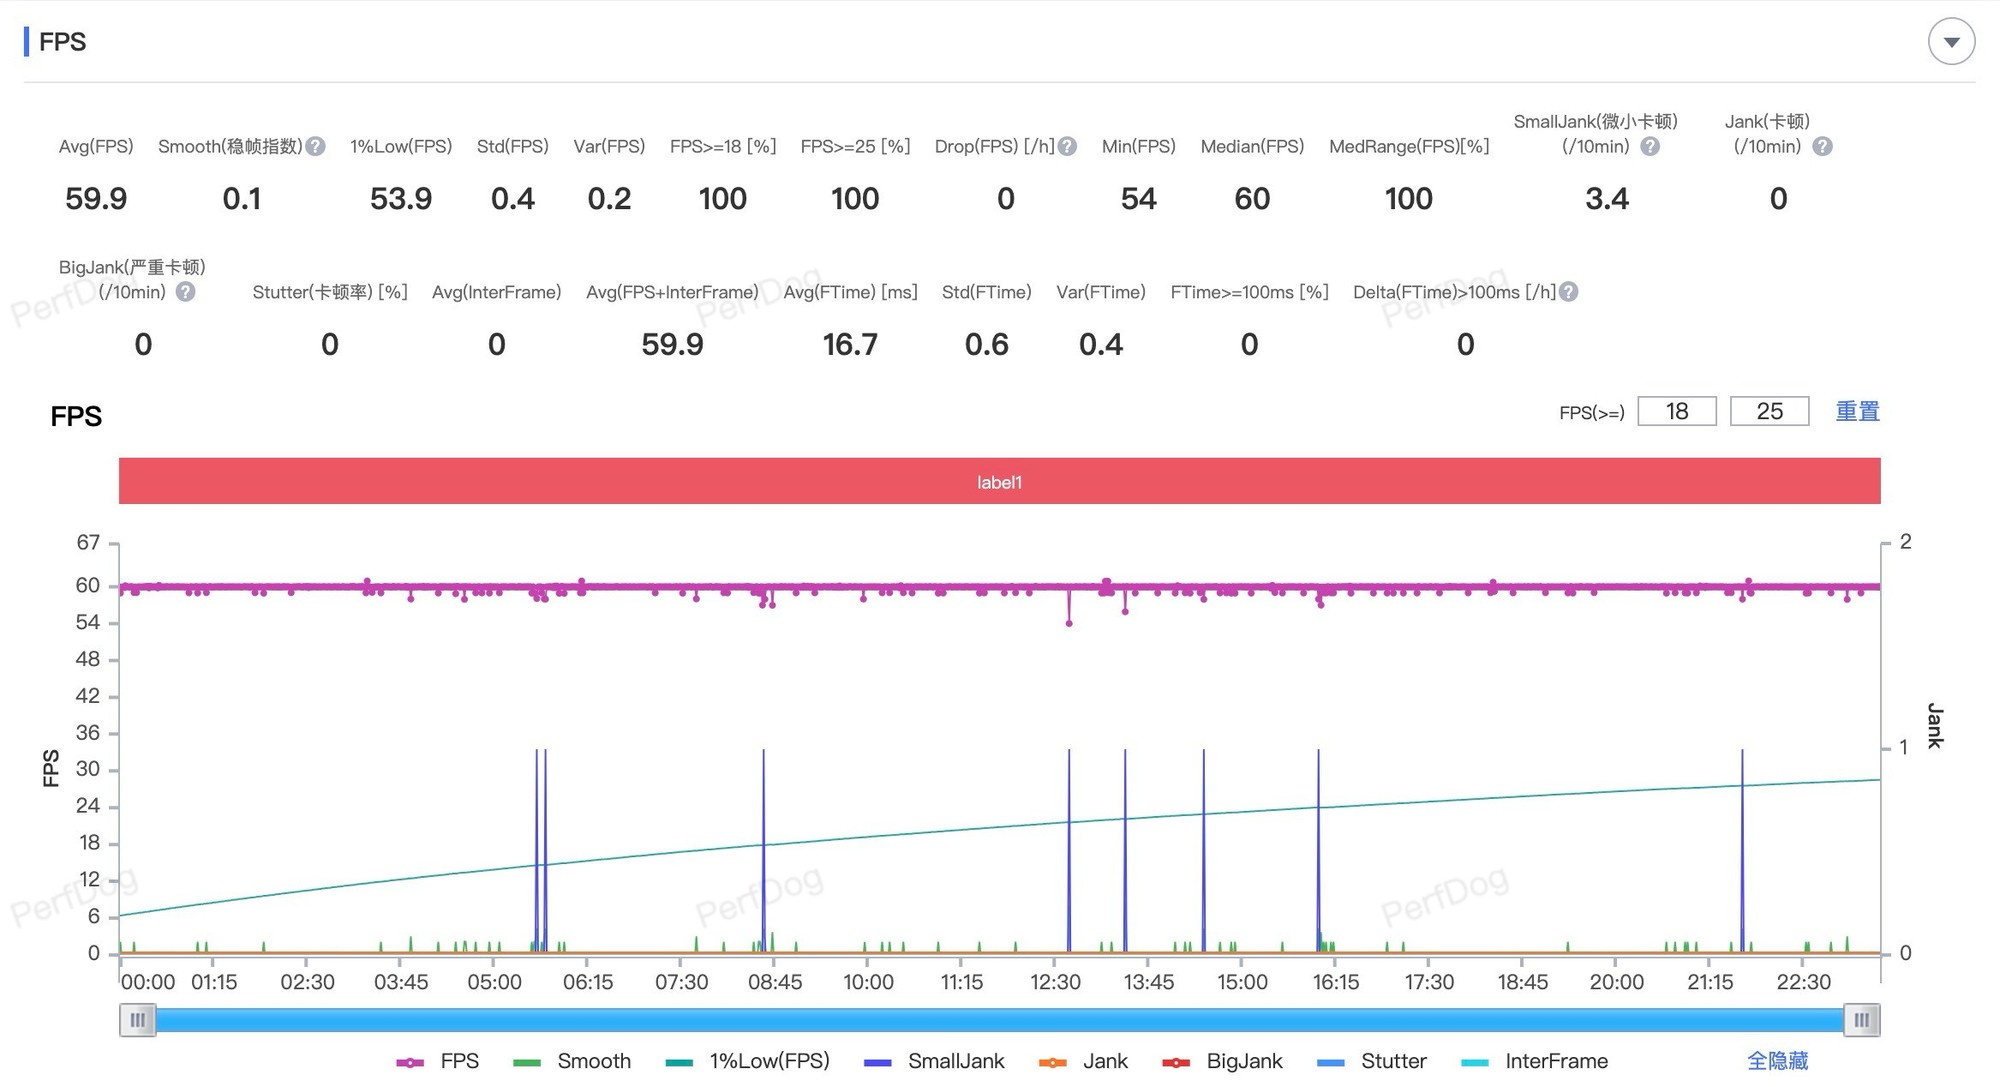Image resolution: width=2000 pixels, height=1087 pixels.
Task: Click help icon for Delta(FTime)>100ms [/h]
Action: [1569, 292]
